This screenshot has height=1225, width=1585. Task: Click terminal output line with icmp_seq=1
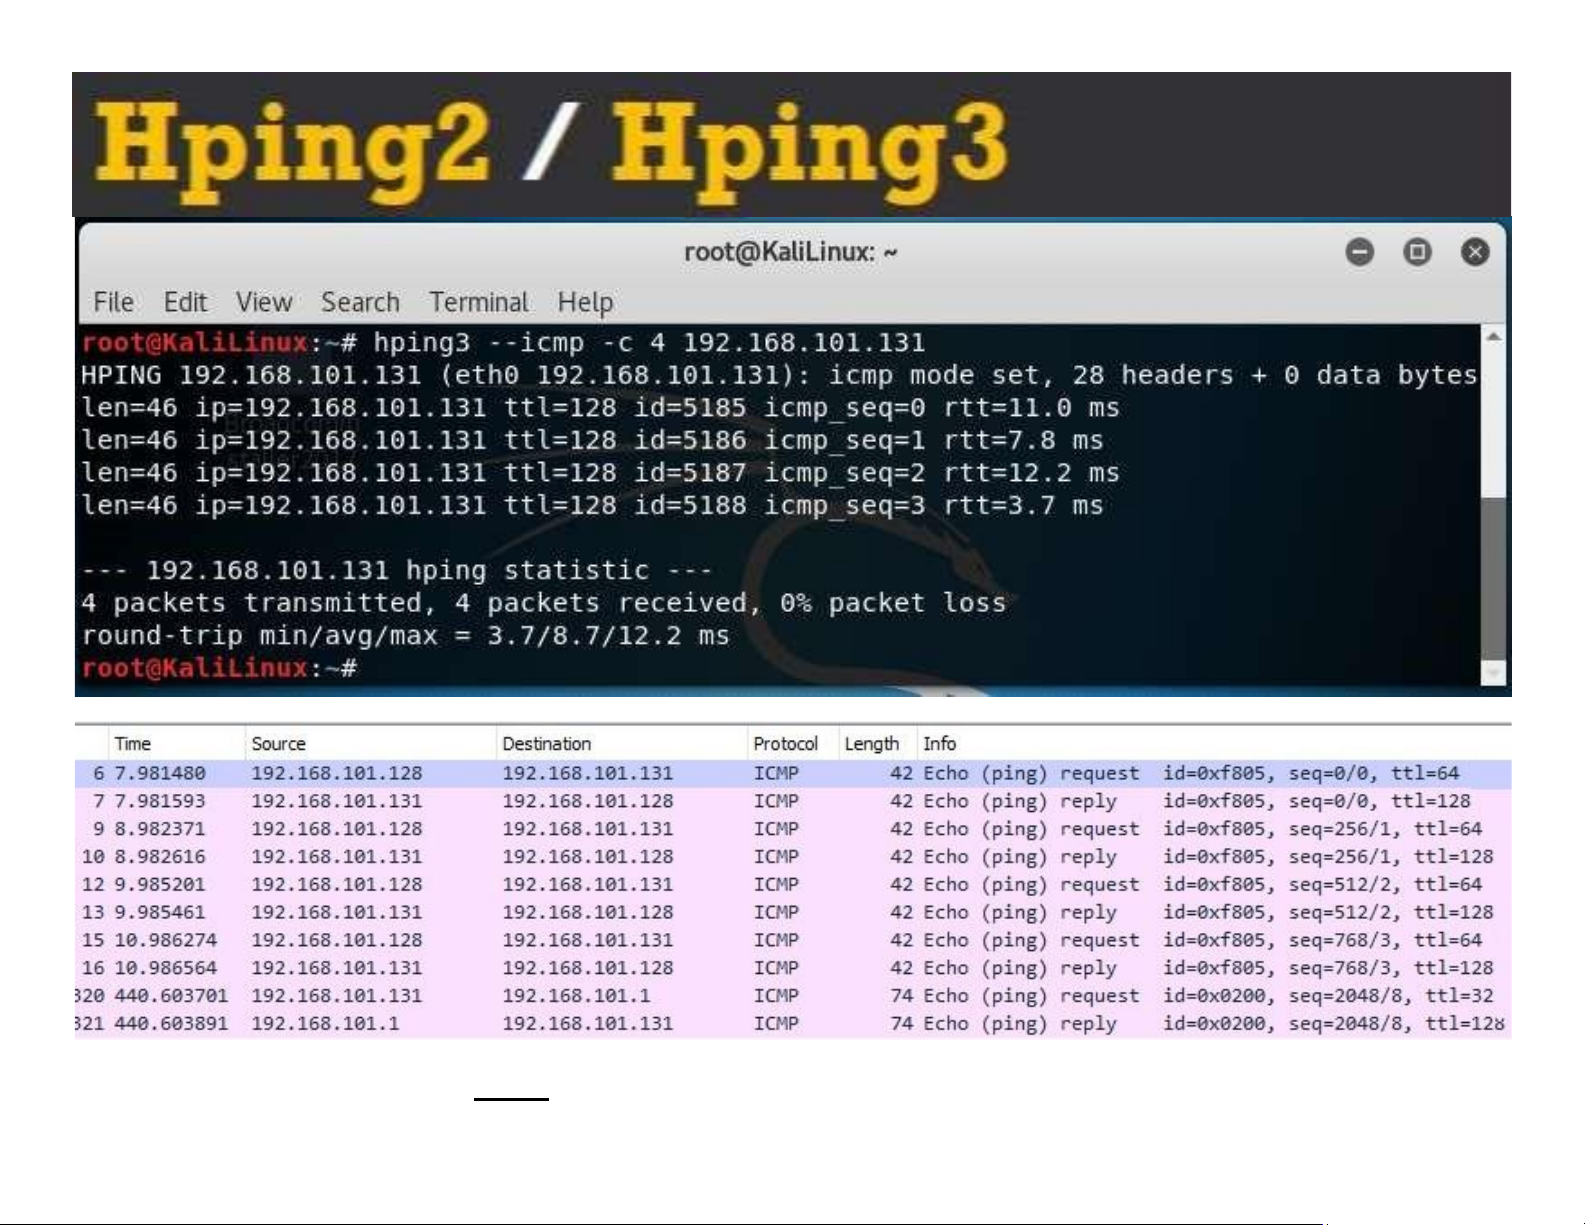click(x=592, y=440)
